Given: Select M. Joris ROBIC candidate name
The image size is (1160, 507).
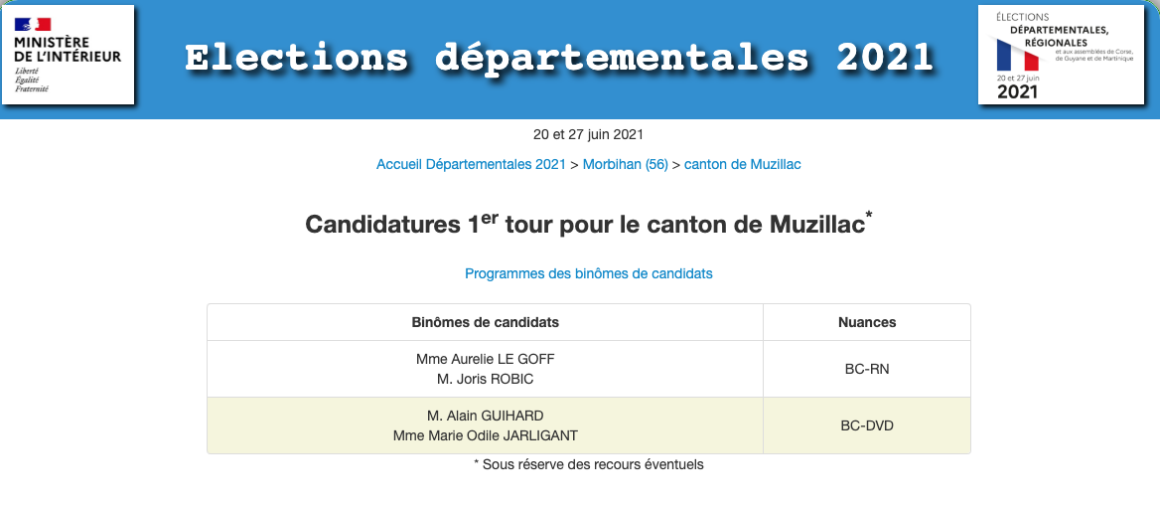Looking at the screenshot, I should 485,379.
